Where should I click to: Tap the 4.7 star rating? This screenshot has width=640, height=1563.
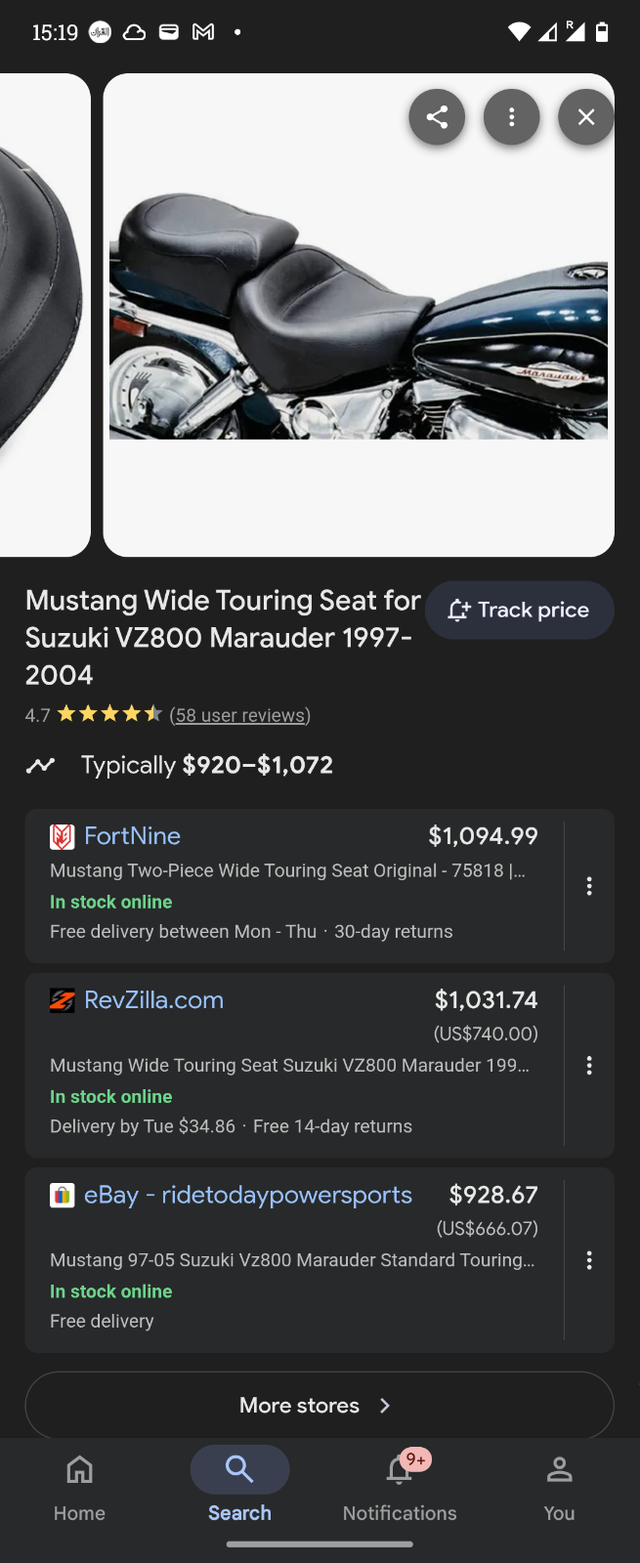pos(108,715)
